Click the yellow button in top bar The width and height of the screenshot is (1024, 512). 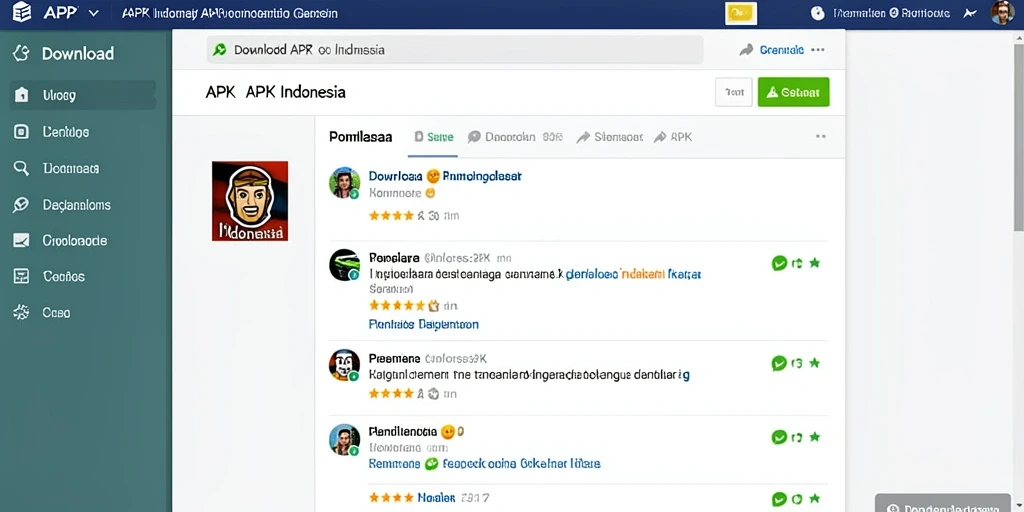pyautogui.click(x=741, y=13)
